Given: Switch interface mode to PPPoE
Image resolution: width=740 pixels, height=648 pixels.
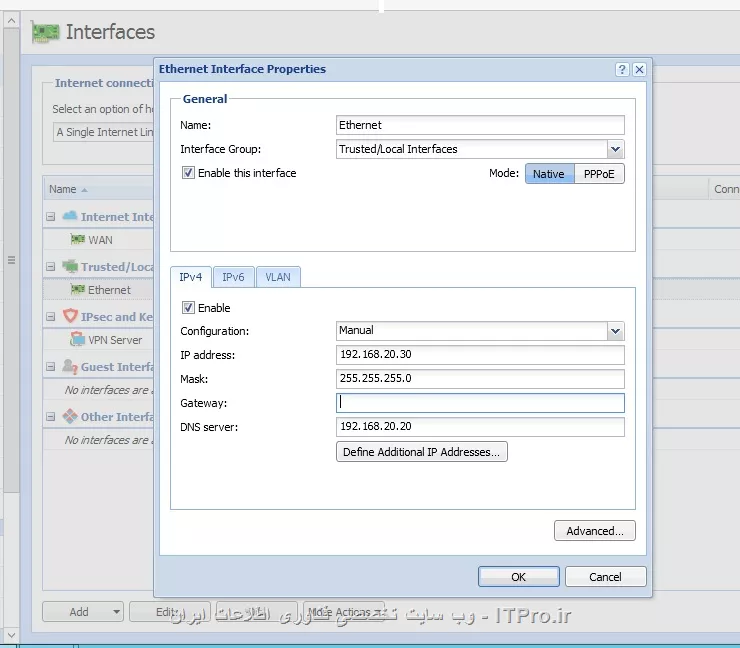Looking at the screenshot, I should click(x=599, y=174).
